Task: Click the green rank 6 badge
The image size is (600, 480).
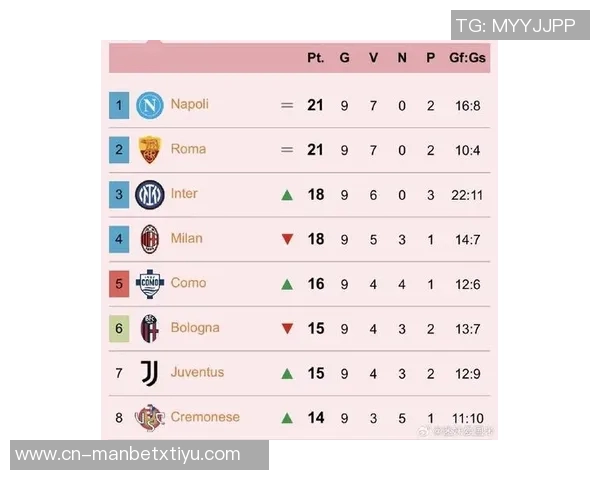Action: [119, 328]
